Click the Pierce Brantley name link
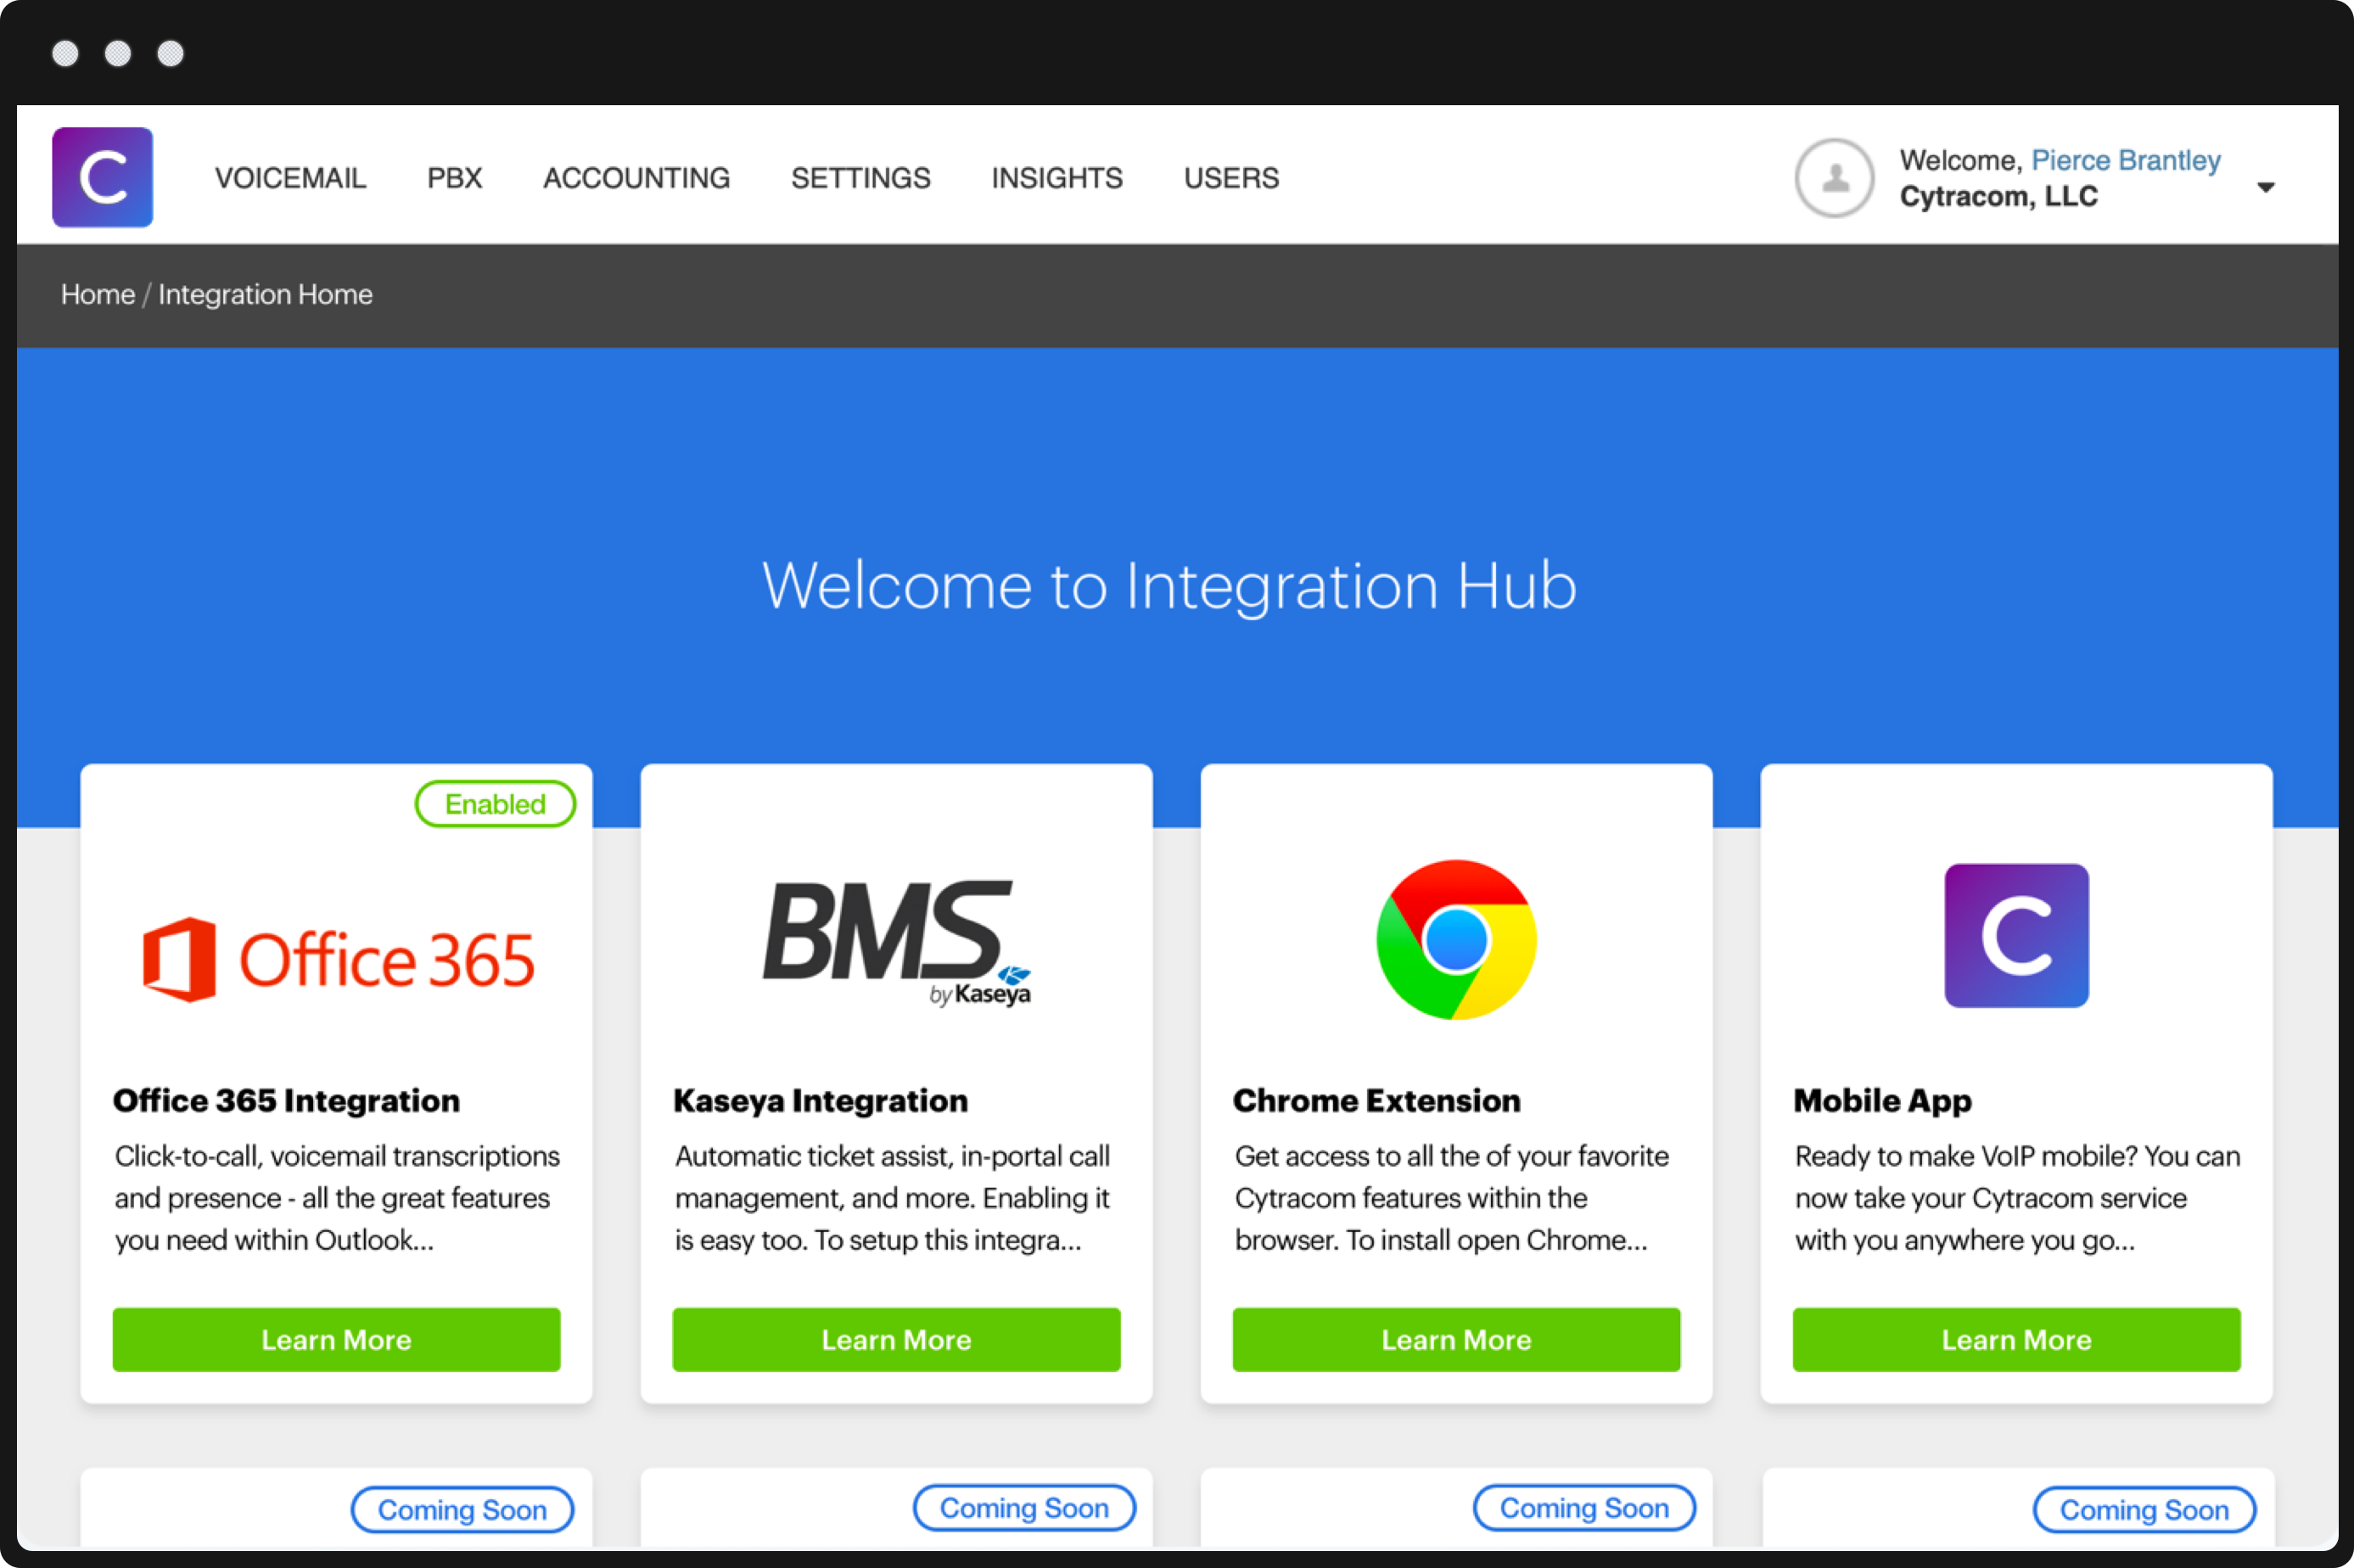 pyautogui.click(x=2126, y=160)
